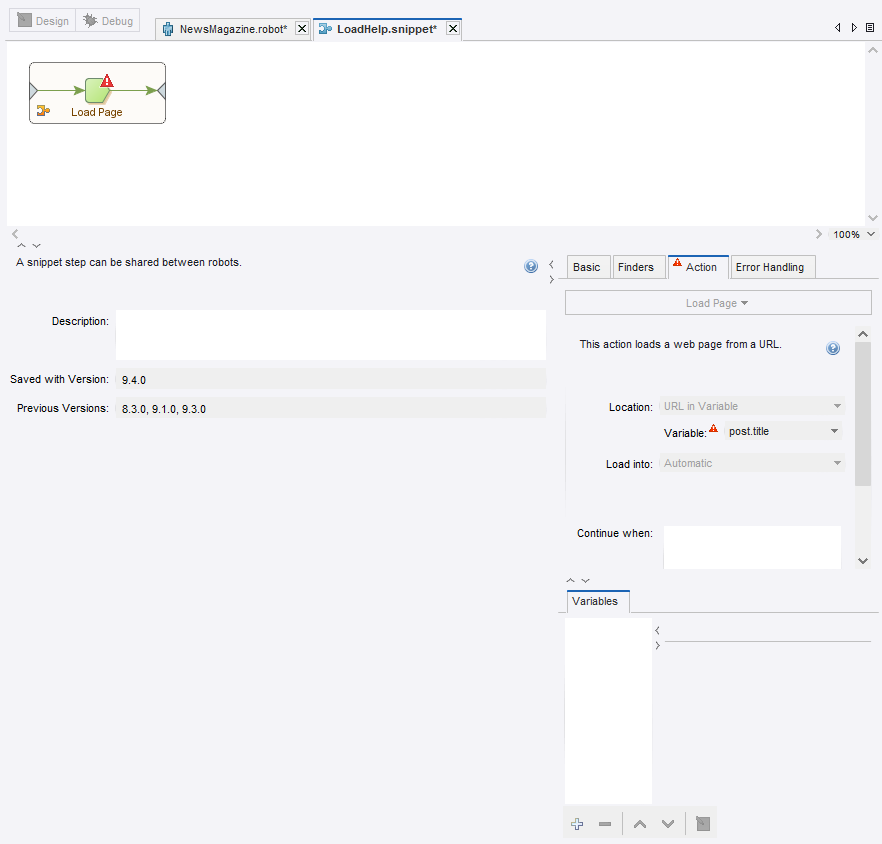Switch to the Finders tab
This screenshot has height=844, width=882.
tap(638, 266)
